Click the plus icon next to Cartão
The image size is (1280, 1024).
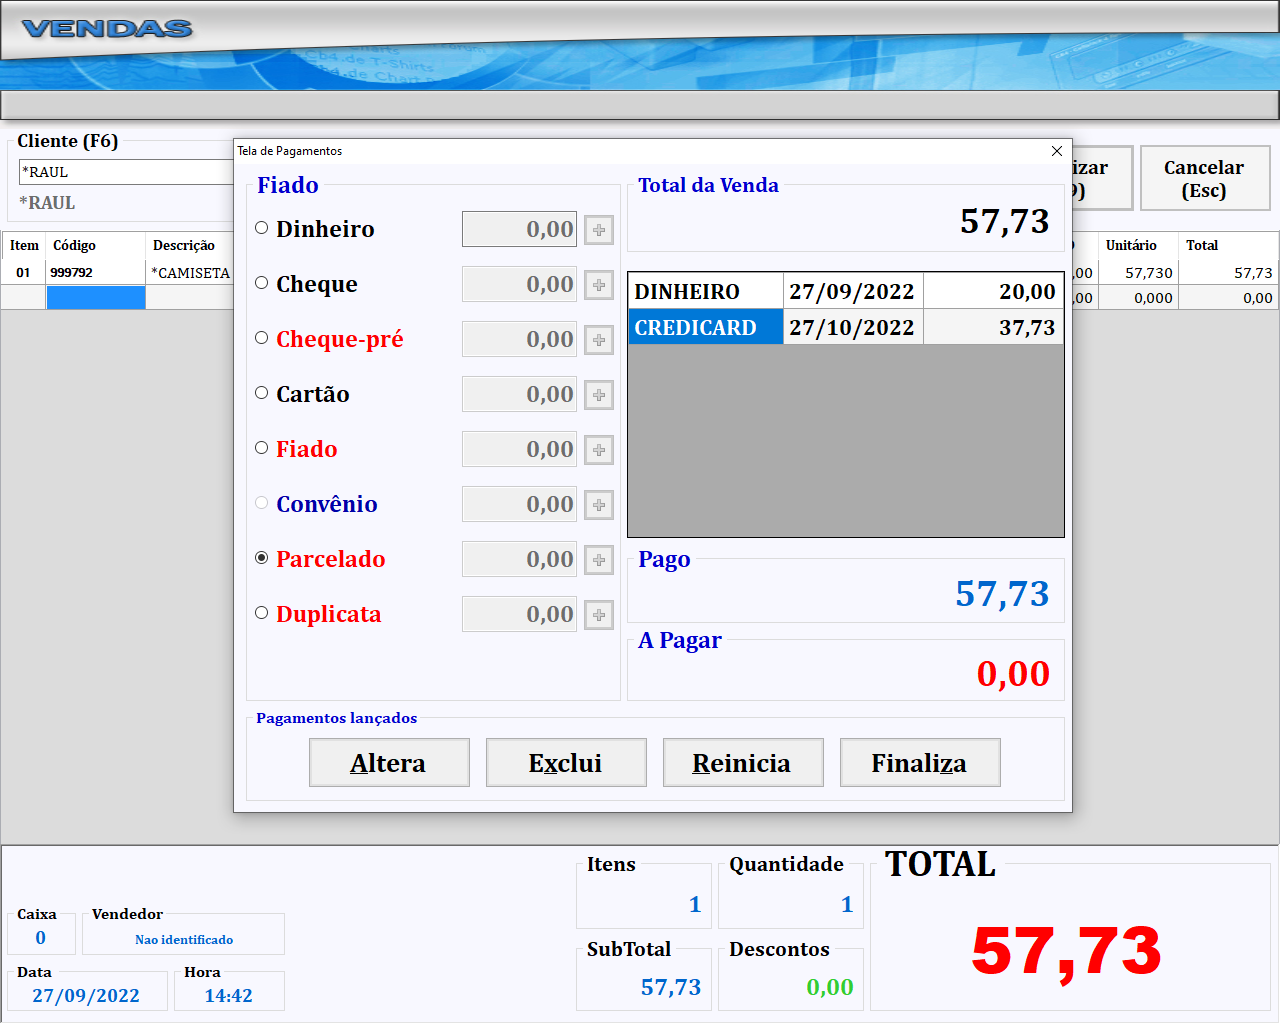tap(598, 395)
